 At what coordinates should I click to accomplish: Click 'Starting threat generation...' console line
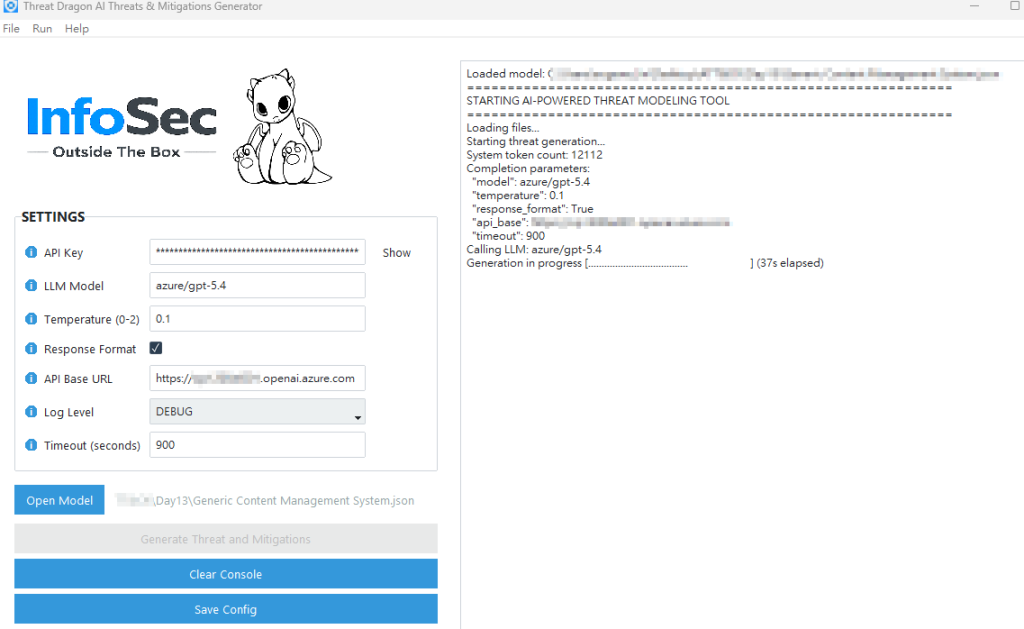(536, 141)
